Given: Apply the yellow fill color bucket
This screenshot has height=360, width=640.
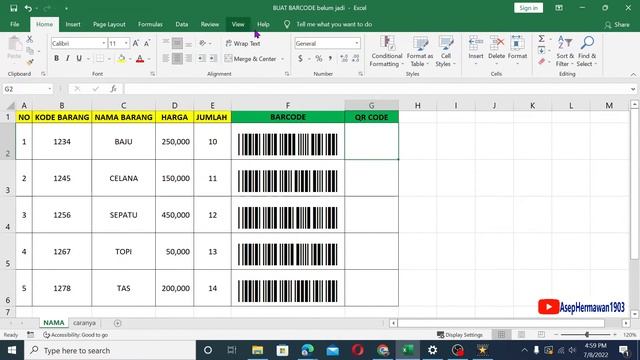Looking at the screenshot, I should coord(121,59).
